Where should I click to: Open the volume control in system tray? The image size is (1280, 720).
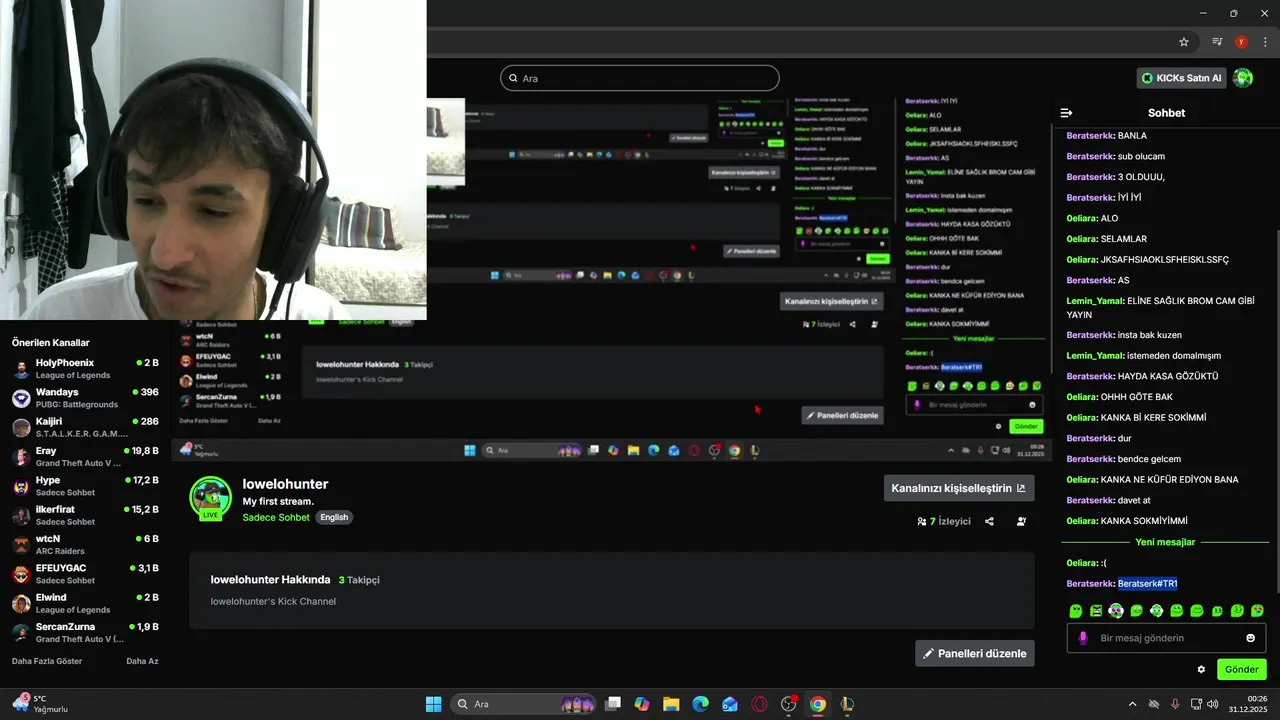coord(1213,704)
